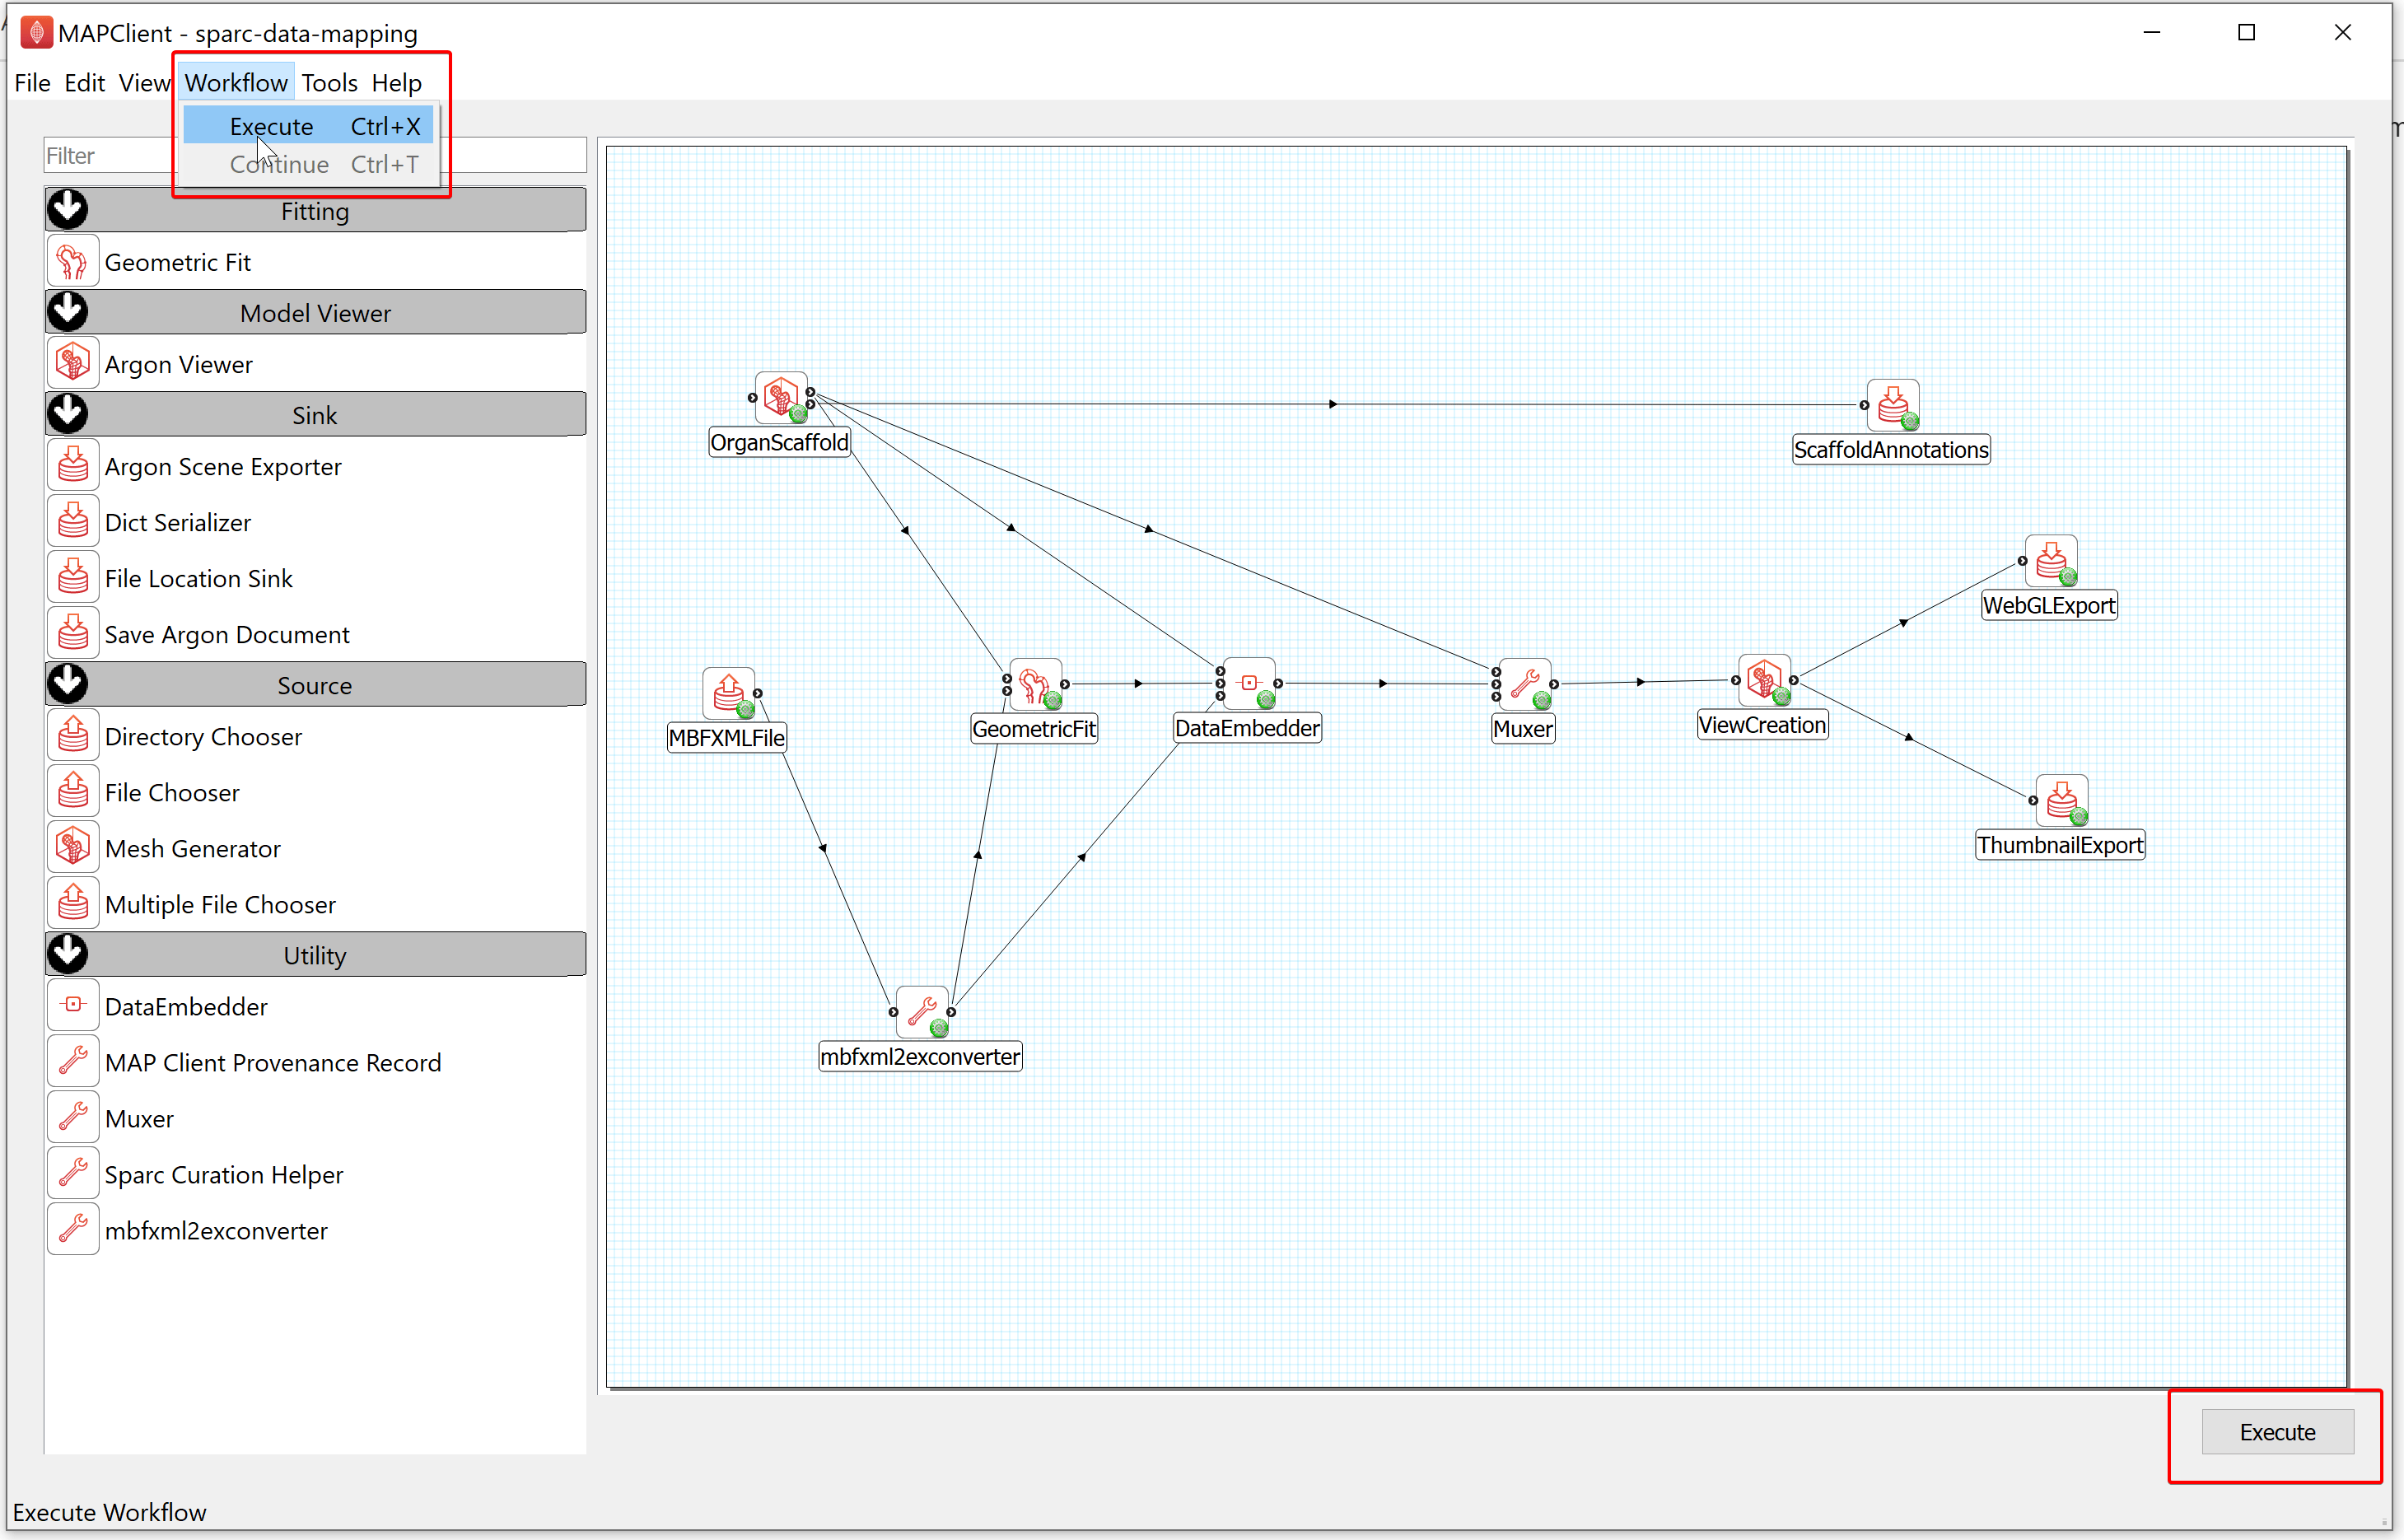Viewport: 2404px width, 1540px height.
Task: Click the output port of ViewCreation node
Action: pyautogui.click(x=1794, y=680)
